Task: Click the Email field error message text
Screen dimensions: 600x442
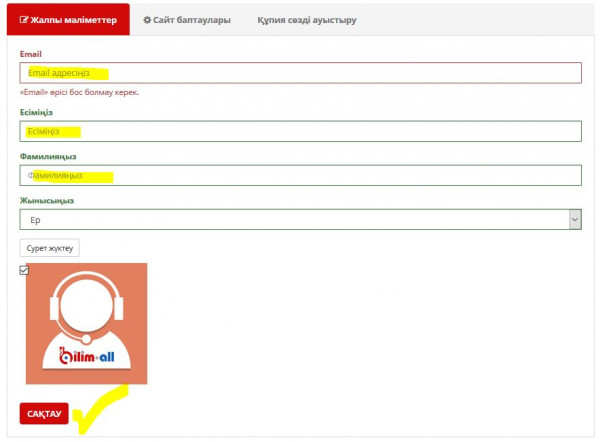Action: coord(79,92)
